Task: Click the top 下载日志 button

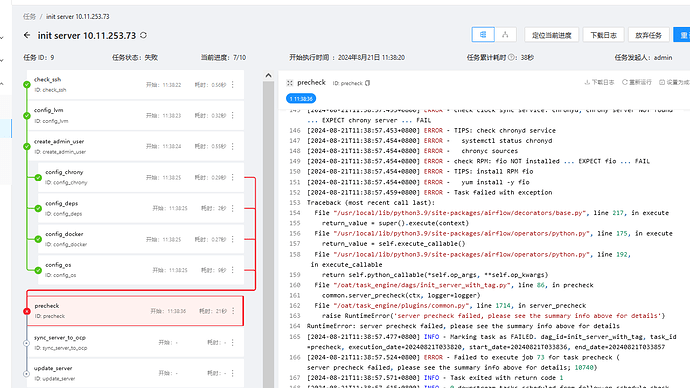Action: 603,35
